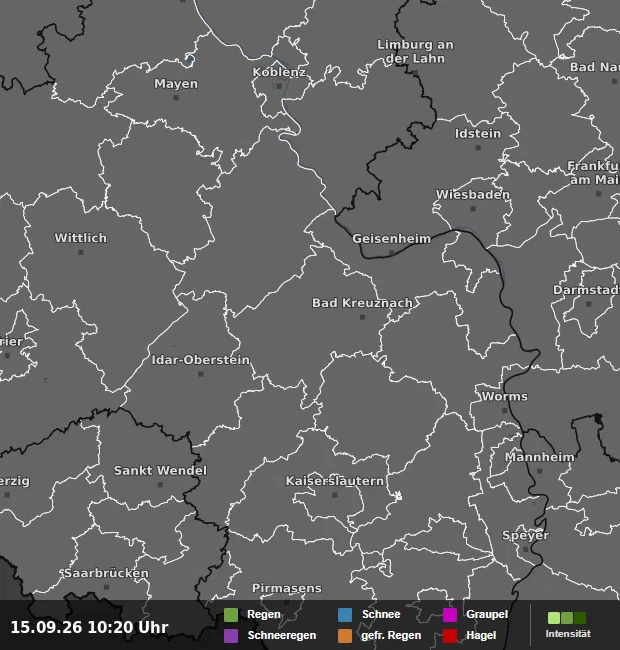620x650 pixels.
Task: Click the Worms city label
Action: pos(504,396)
